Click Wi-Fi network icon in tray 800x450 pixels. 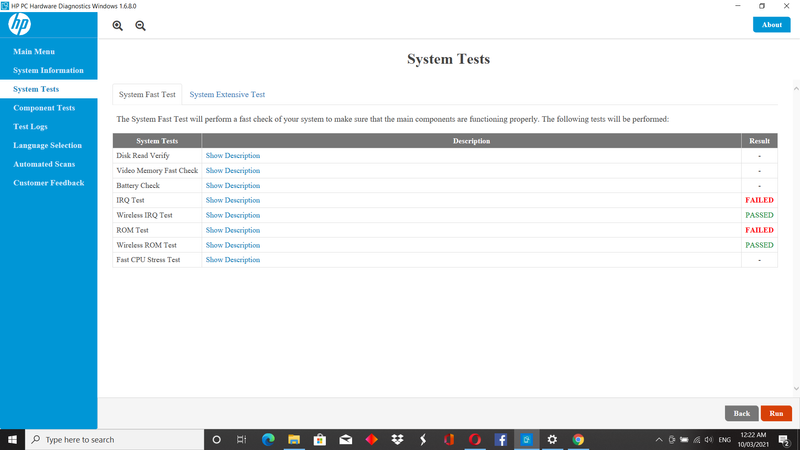(x=696, y=439)
